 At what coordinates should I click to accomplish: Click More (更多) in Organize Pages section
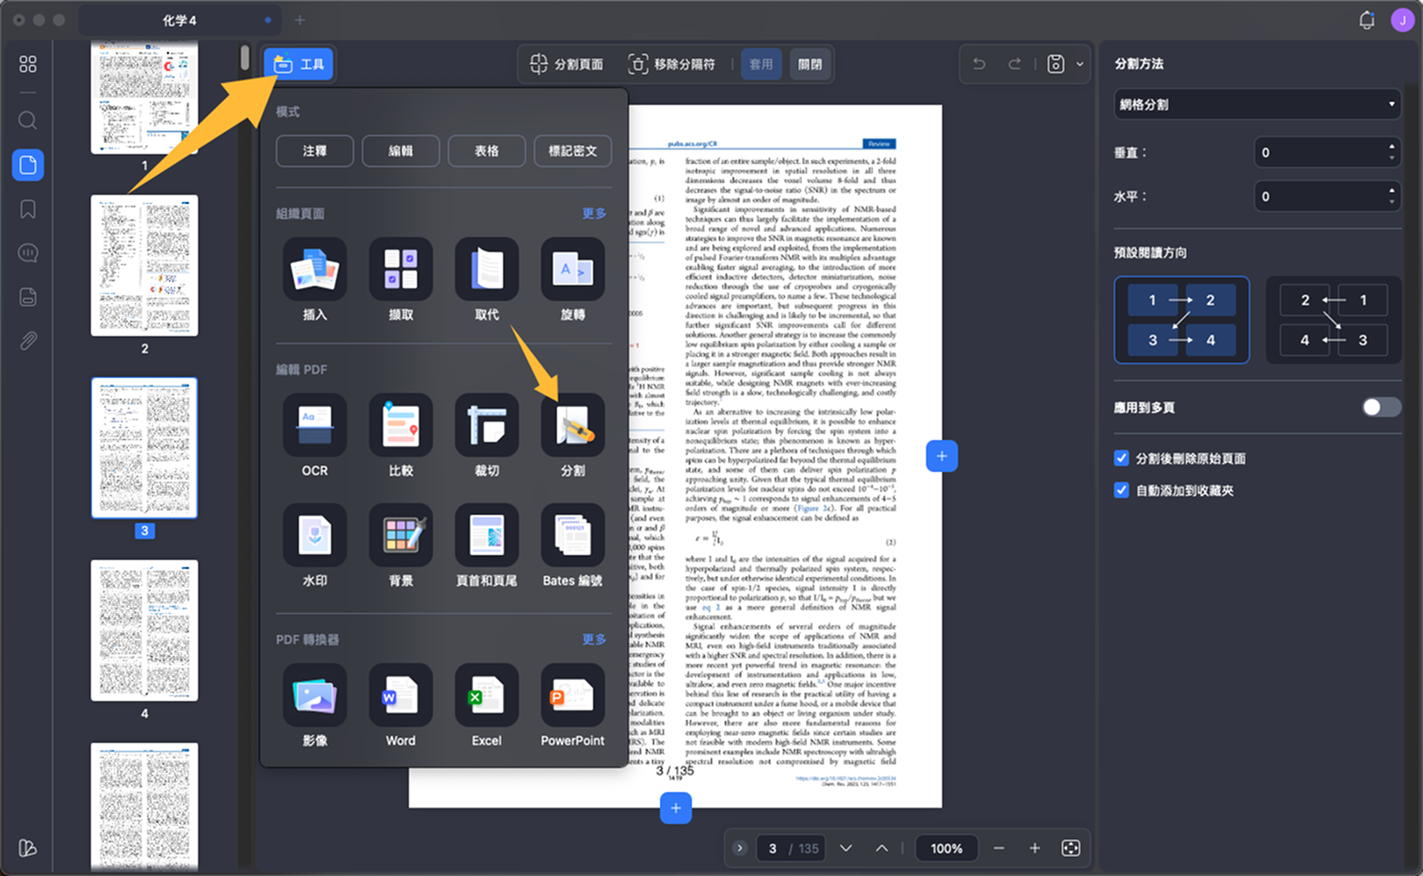594,213
